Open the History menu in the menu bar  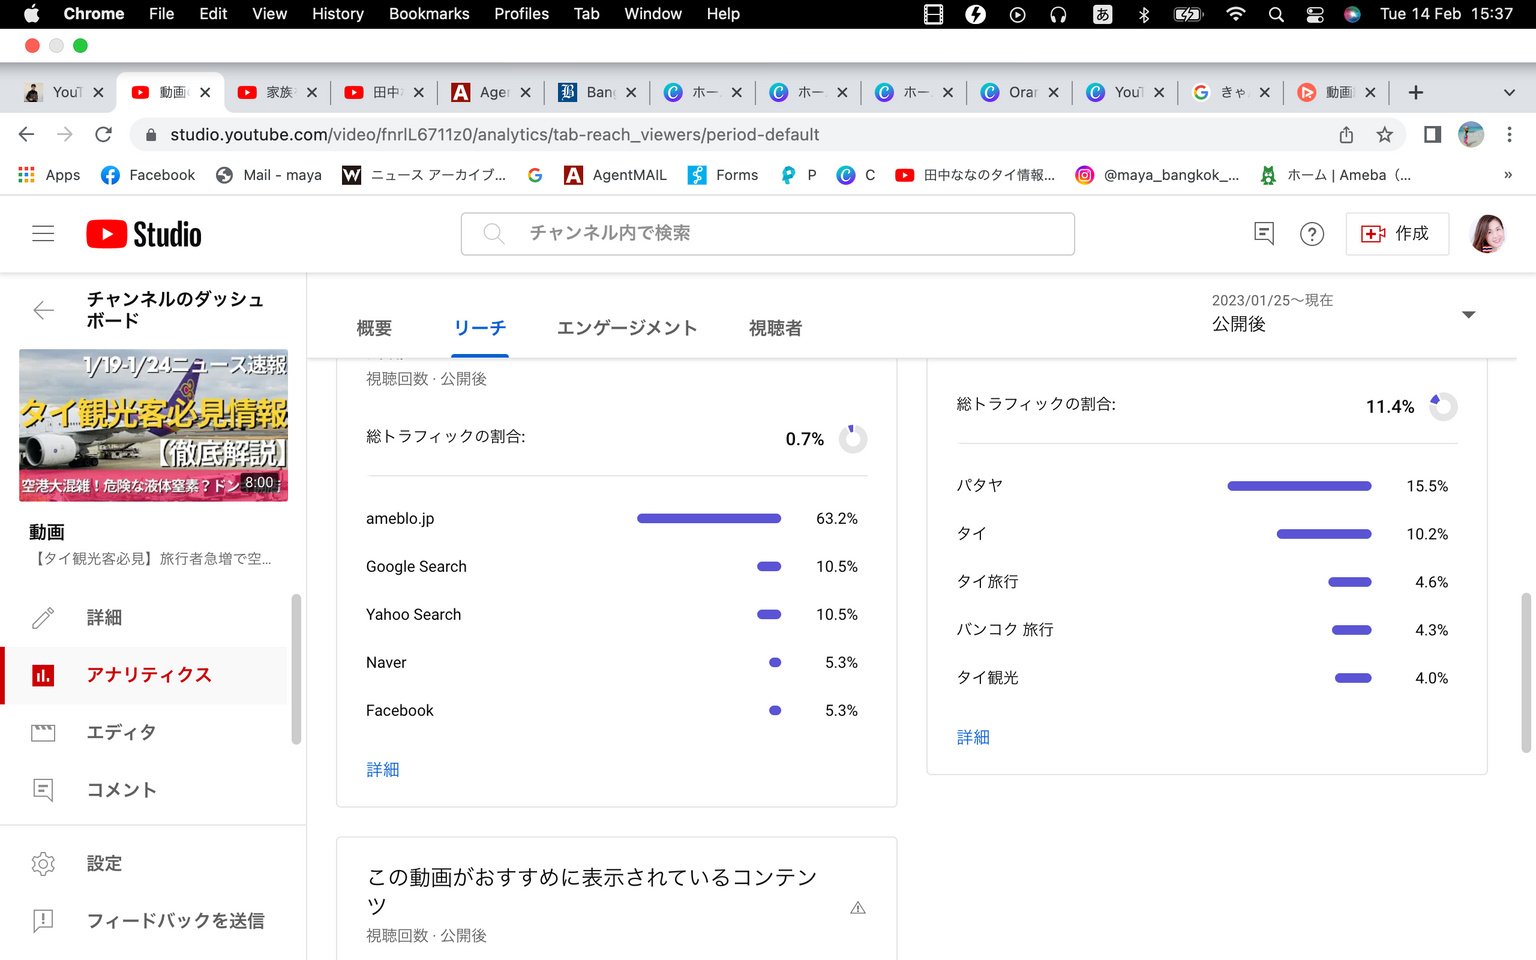pos(337,14)
